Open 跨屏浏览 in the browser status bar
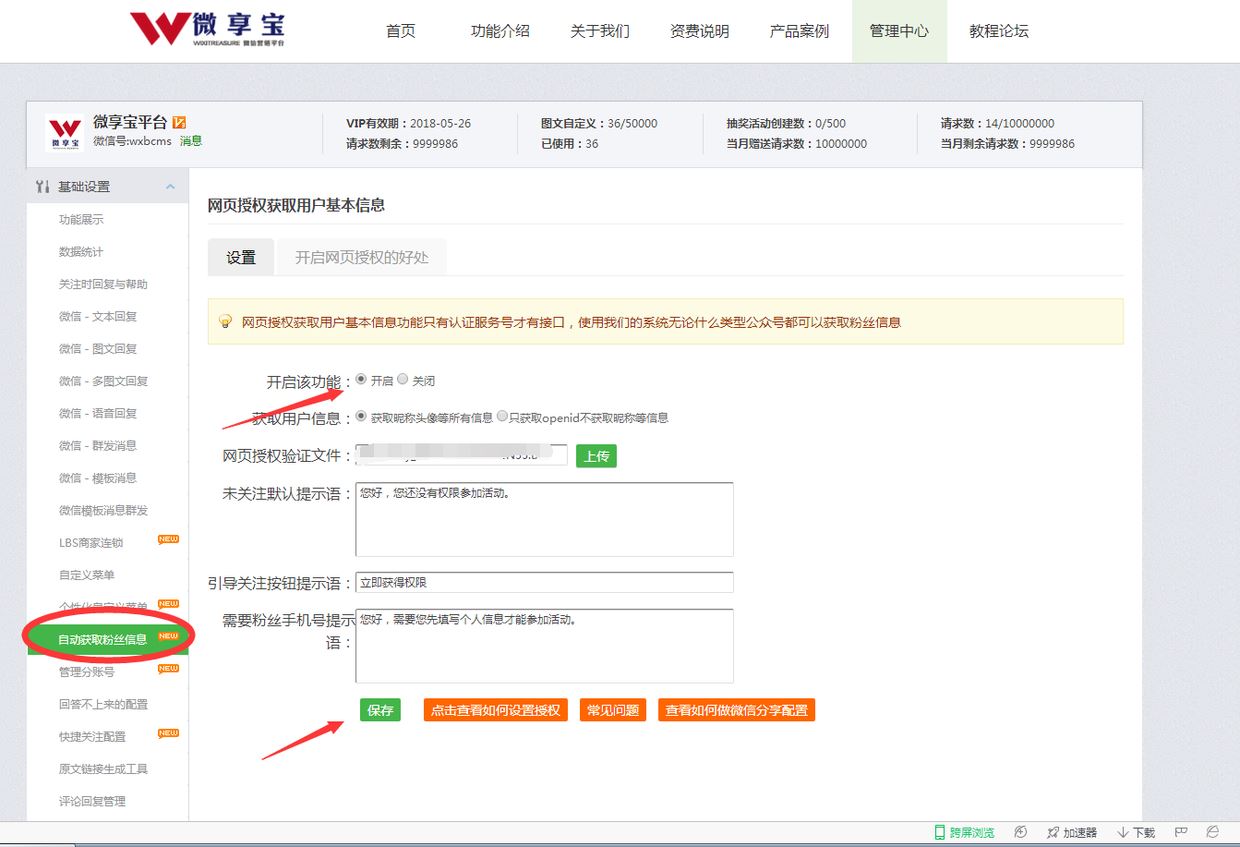This screenshot has height=847, width=1240. click(964, 833)
